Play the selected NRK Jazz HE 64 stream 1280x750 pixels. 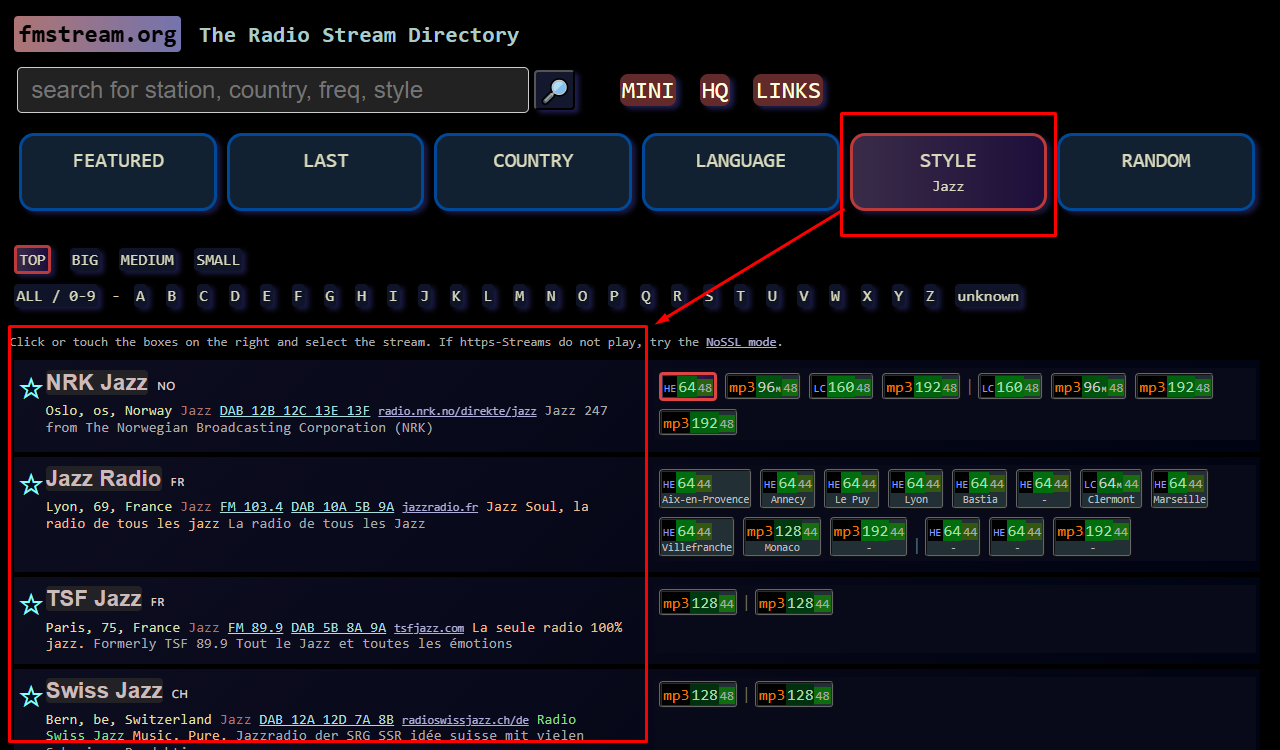(x=688, y=387)
